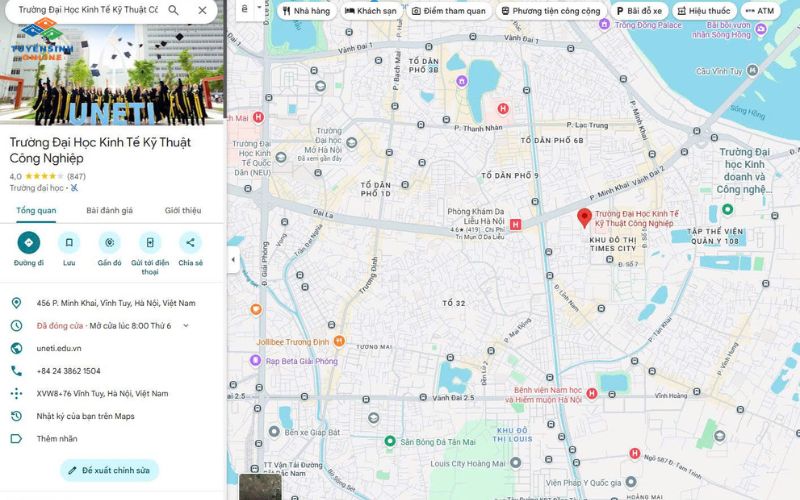Click Louis City Hoàng Mai marker
Image resolution: width=800 pixels, height=500 pixels.
[516, 462]
